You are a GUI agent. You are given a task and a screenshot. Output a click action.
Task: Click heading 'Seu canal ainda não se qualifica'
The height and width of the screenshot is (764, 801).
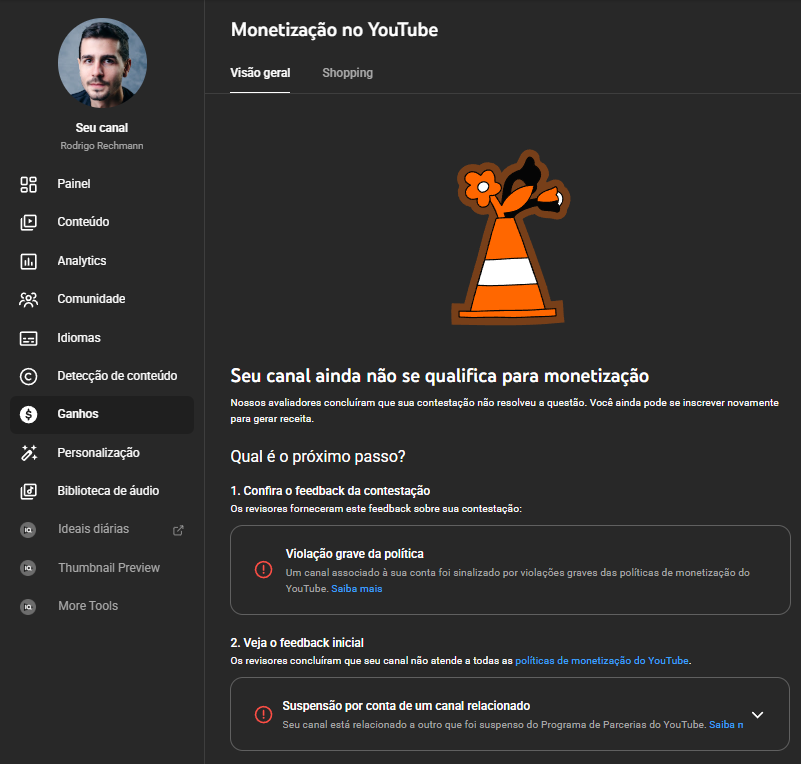(439, 376)
